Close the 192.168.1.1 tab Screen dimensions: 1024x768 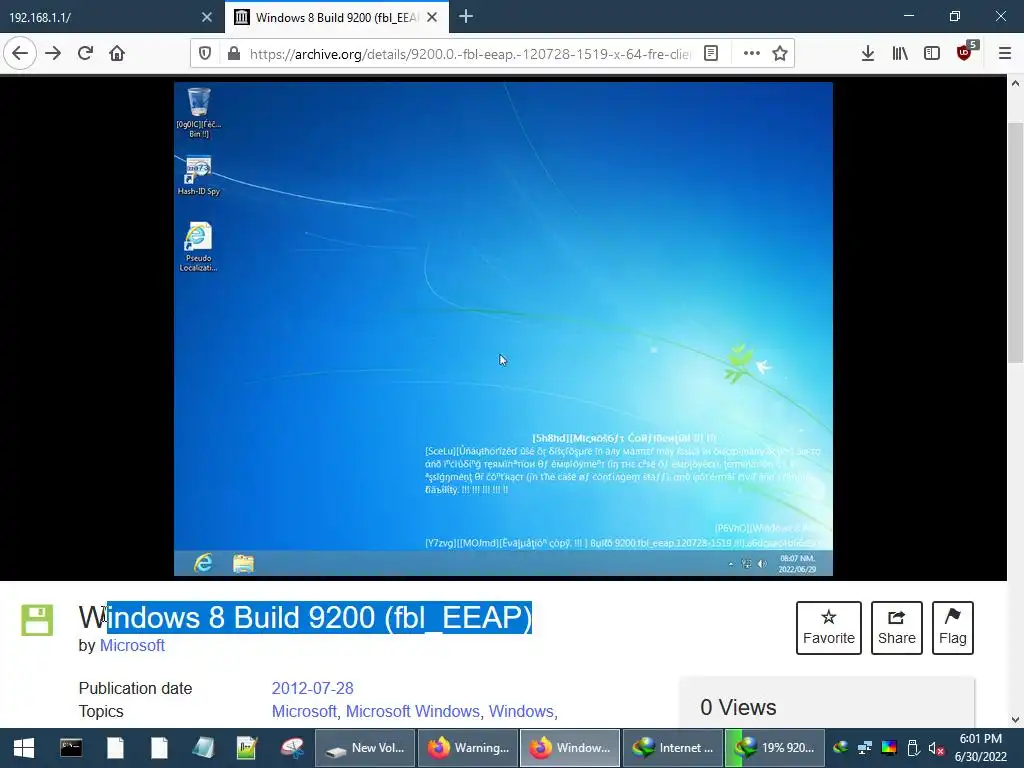click(207, 18)
